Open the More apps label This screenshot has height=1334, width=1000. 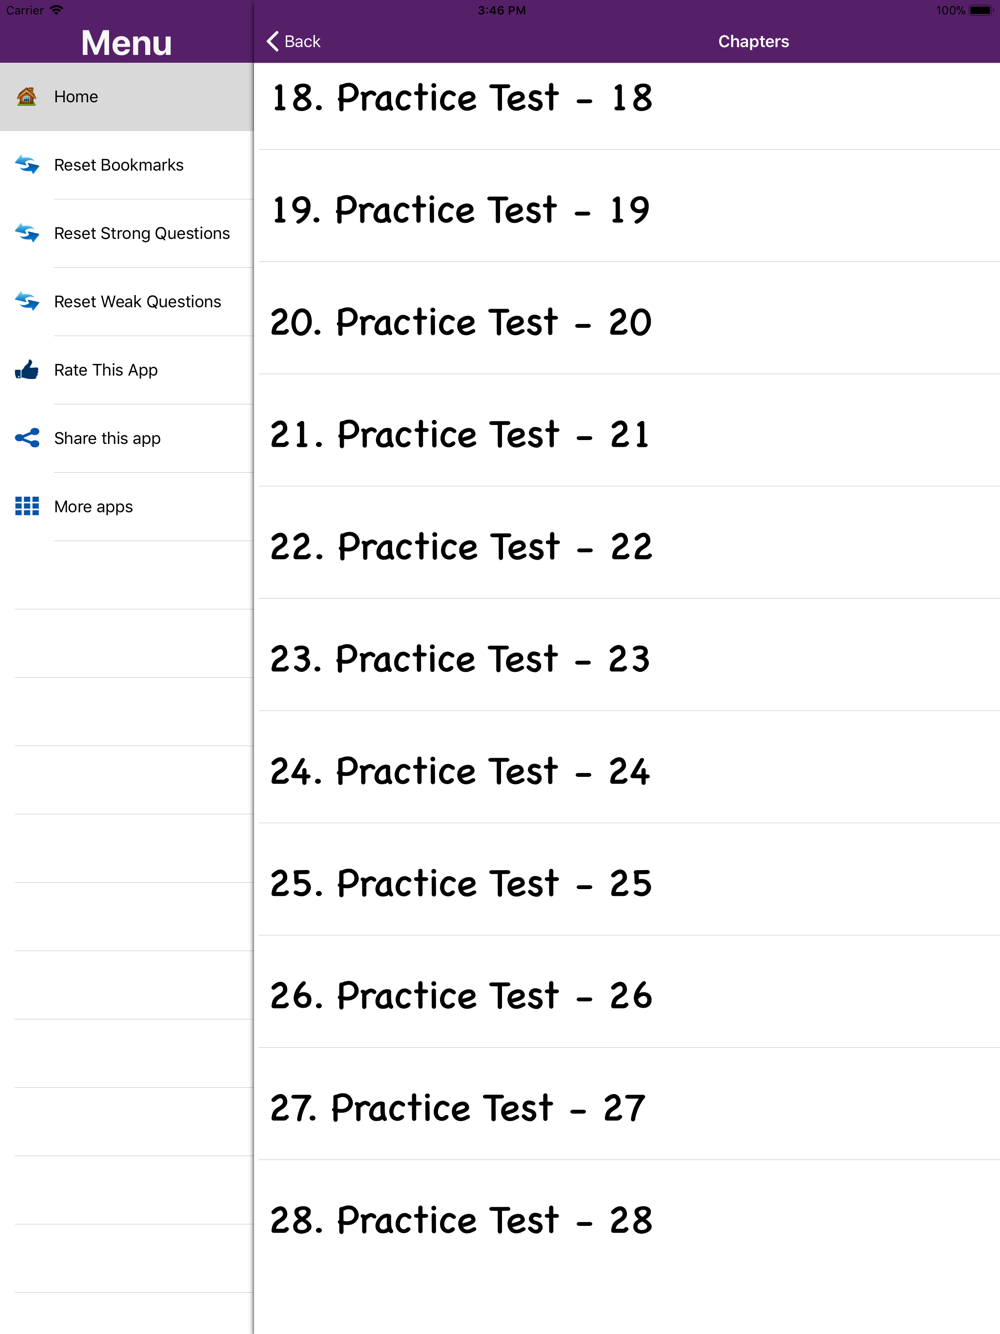[93, 507]
